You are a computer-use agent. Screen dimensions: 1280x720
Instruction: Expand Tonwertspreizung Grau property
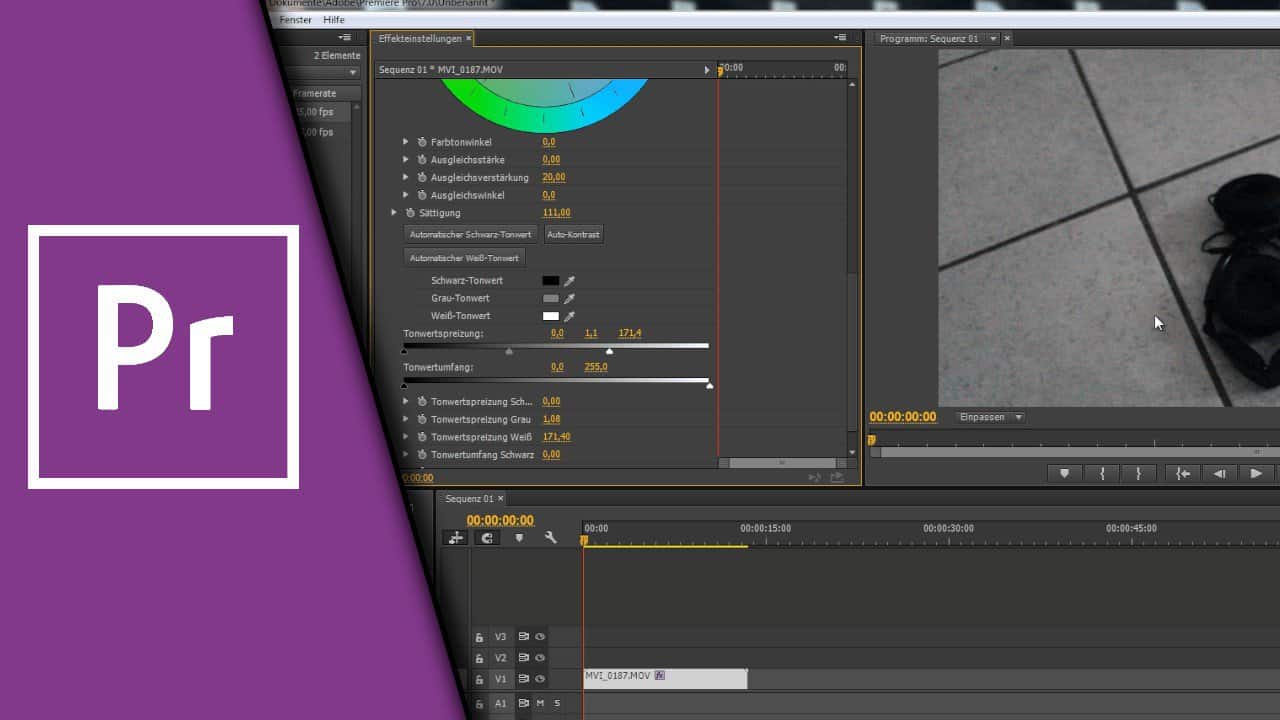(406, 419)
